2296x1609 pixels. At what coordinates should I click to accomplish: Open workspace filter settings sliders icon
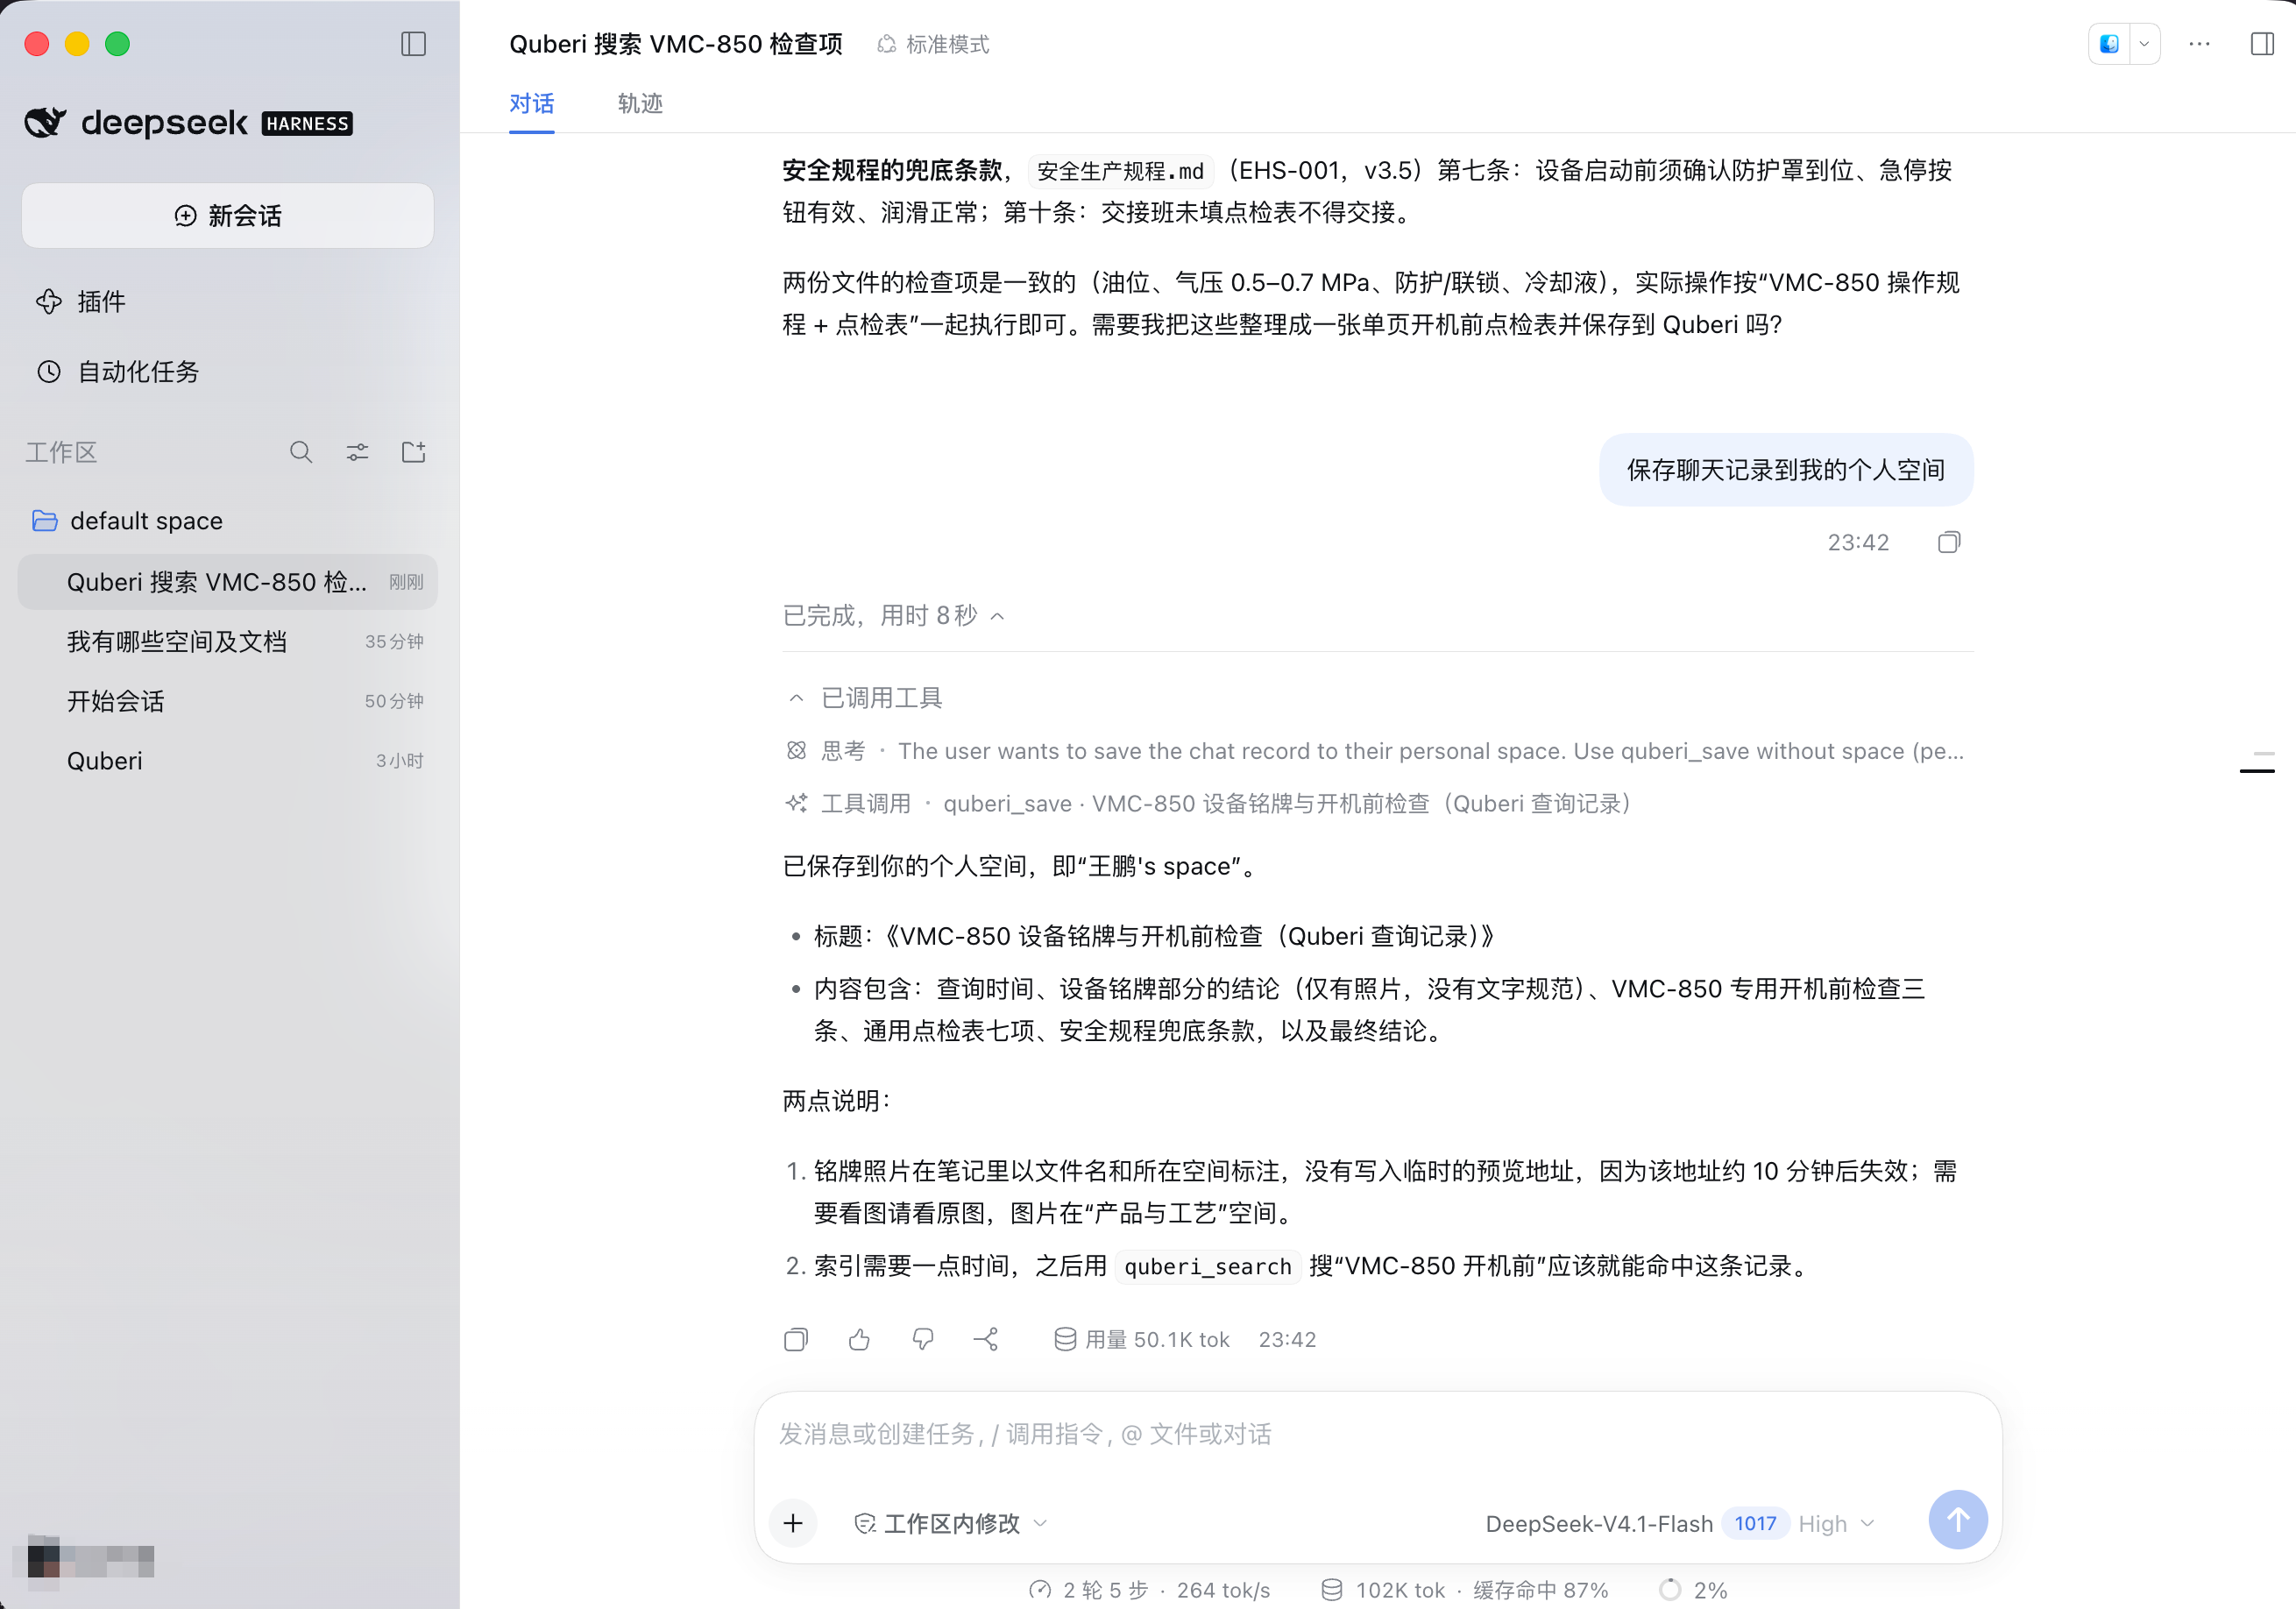(357, 452)
